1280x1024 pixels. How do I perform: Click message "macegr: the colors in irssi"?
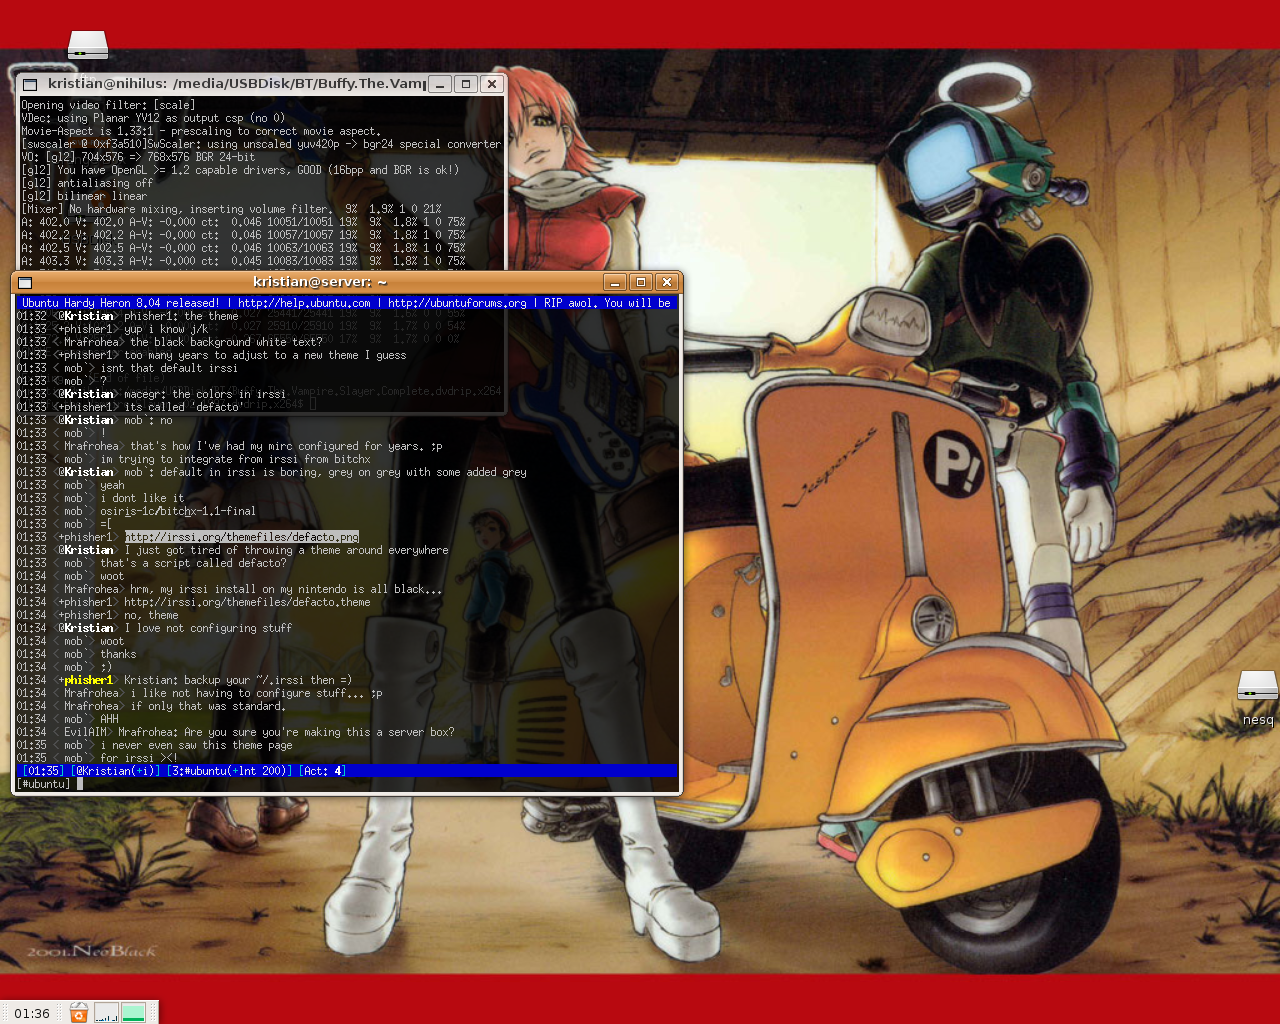205,394
